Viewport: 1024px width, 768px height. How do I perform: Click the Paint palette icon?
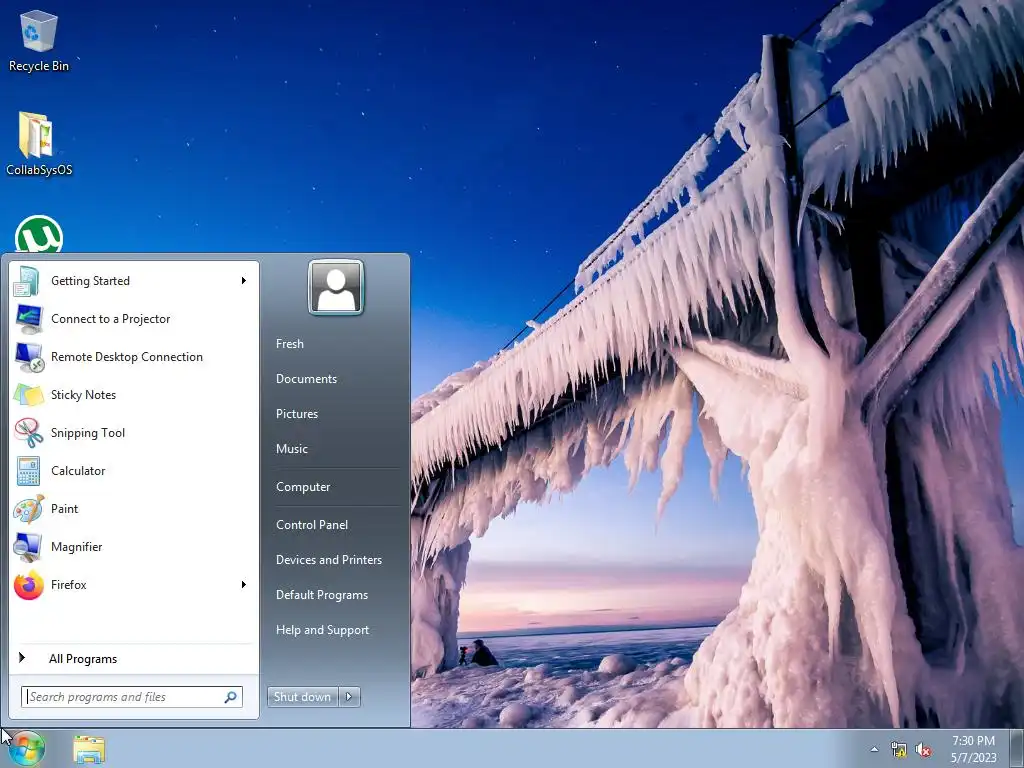[28, 509]
